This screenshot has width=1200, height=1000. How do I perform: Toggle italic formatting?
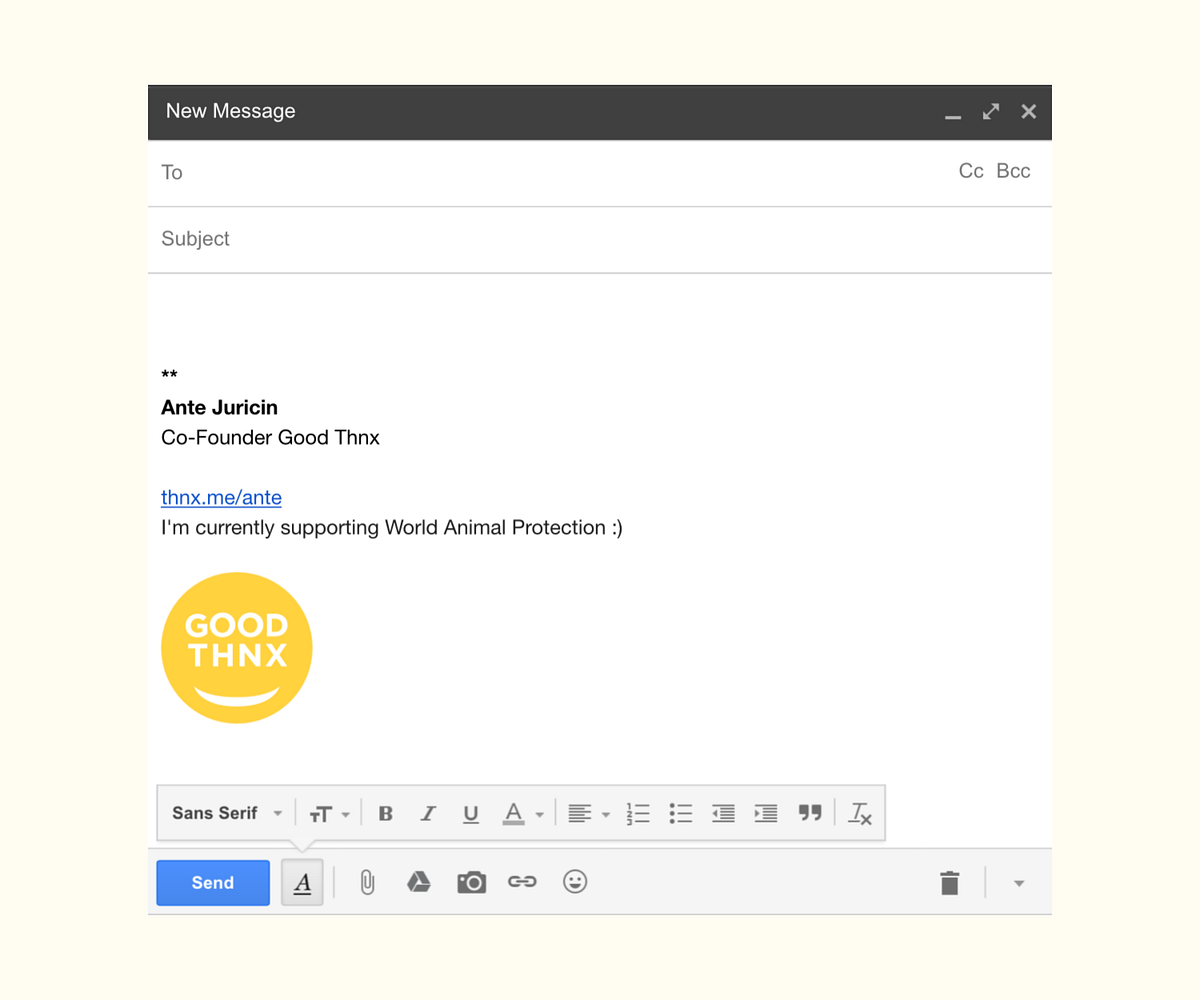point(428,813)
